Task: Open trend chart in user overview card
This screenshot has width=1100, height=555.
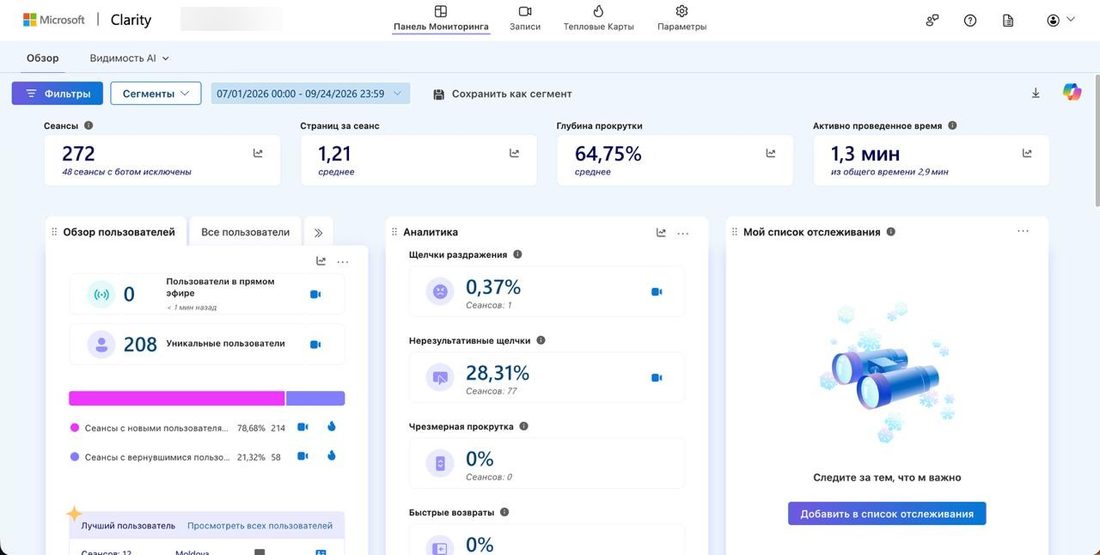Action: click(x=321, y=262)
